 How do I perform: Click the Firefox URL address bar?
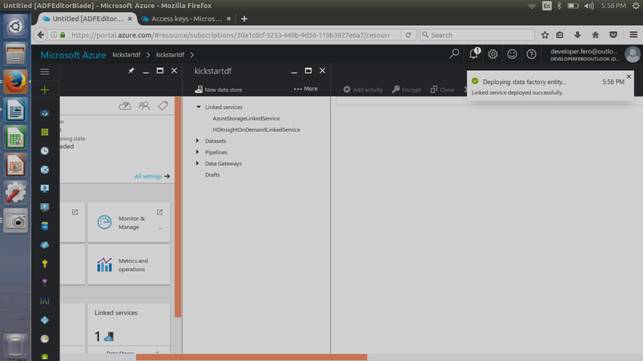point(230,35)
